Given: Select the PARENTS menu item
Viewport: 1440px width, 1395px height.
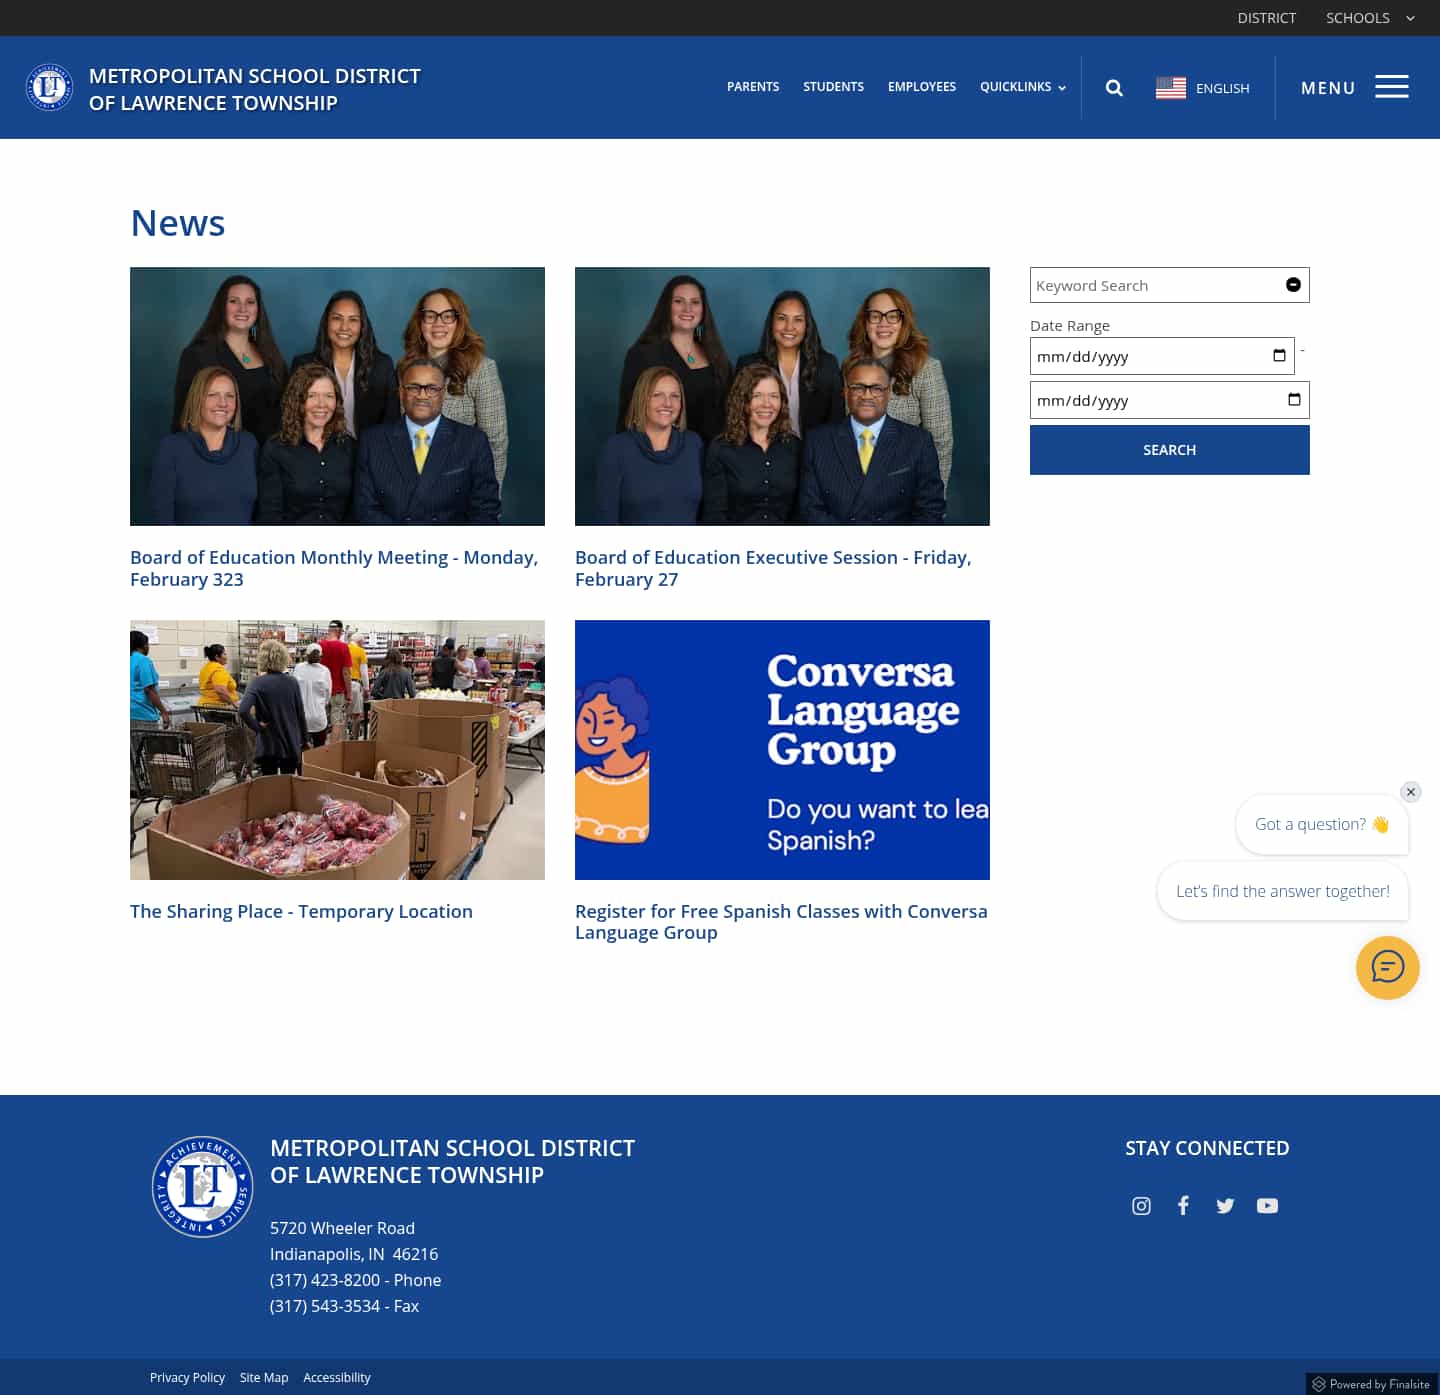Looking at the screenshot, I should [x=753, y=87].
